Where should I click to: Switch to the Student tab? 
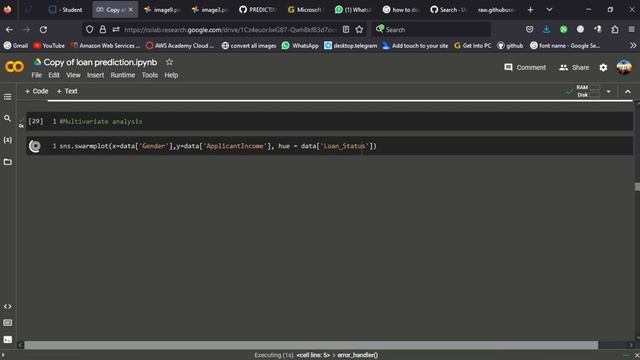tap(65, 10)
